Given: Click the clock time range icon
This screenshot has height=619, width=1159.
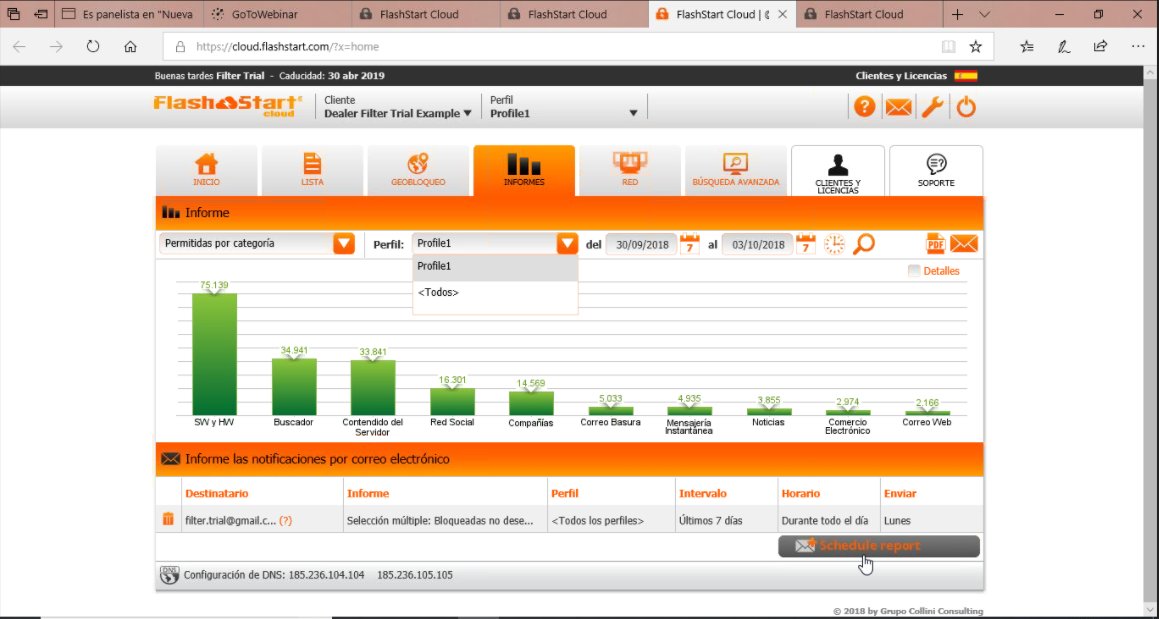Looking at the screenshot, I should (x=834, y=244).
